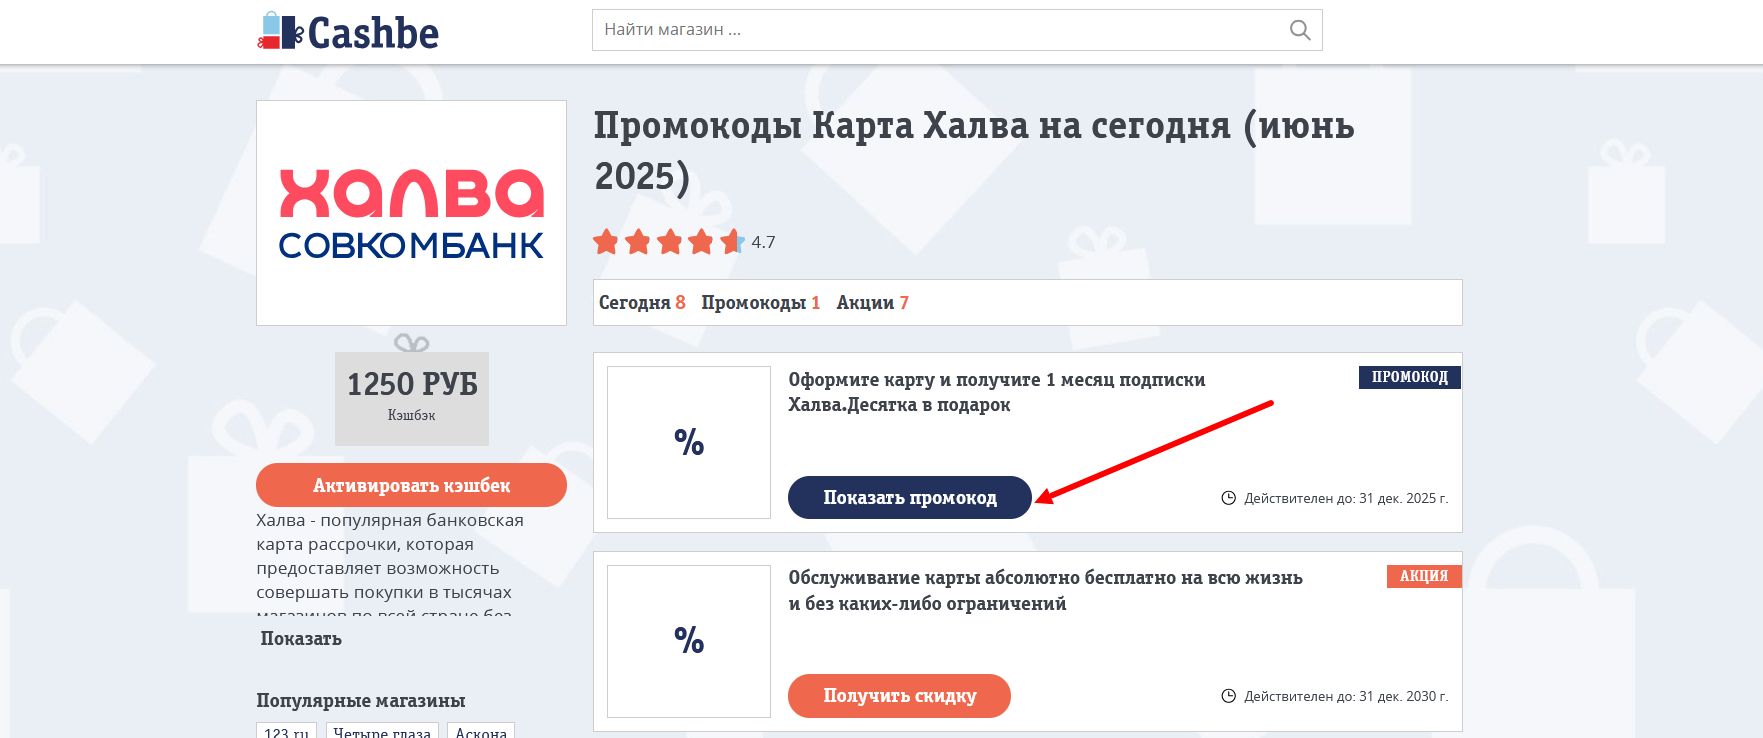This screenshot has width=1763, height=738.
Task: Select the "Промокоды 1" tab
Action: pos(760,303)
